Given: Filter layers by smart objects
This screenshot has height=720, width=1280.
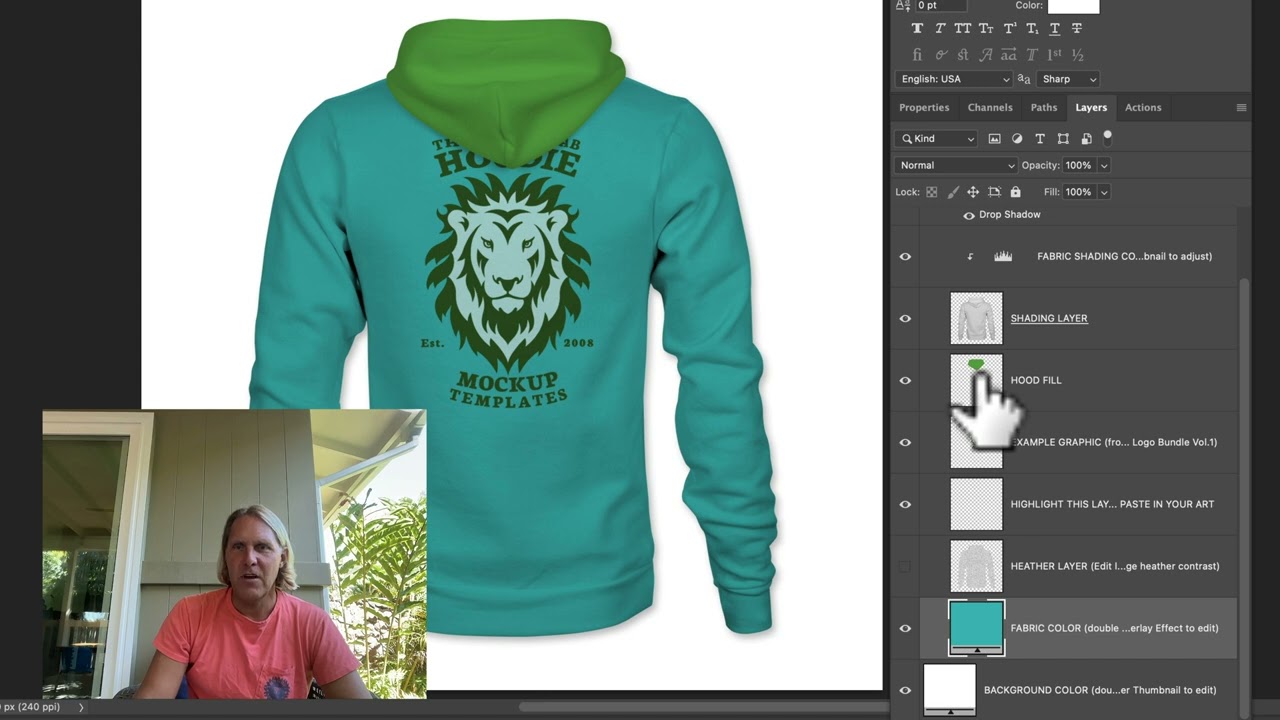Looking at the screenshot, I should point(1086,139).
